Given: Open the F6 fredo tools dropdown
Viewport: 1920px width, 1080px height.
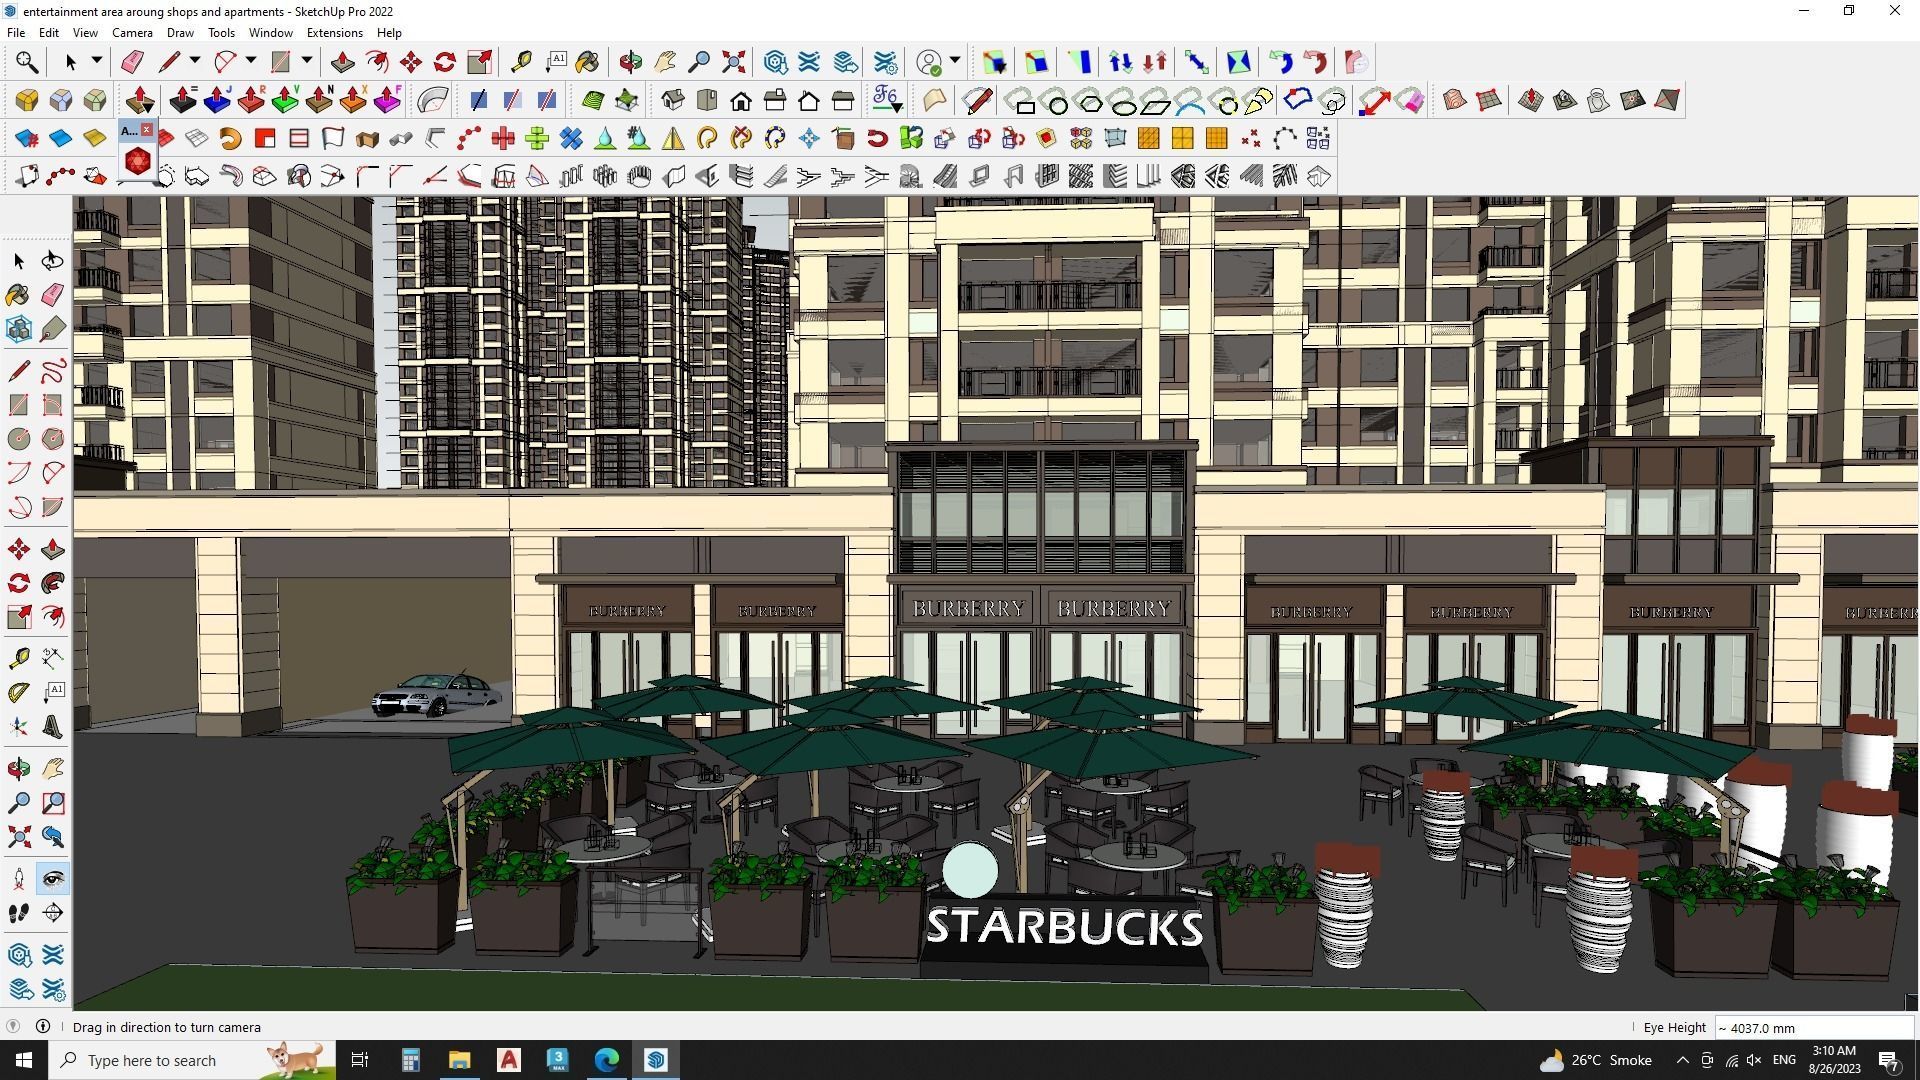Looking at the screenshot, I should click(x=887, y=100).
